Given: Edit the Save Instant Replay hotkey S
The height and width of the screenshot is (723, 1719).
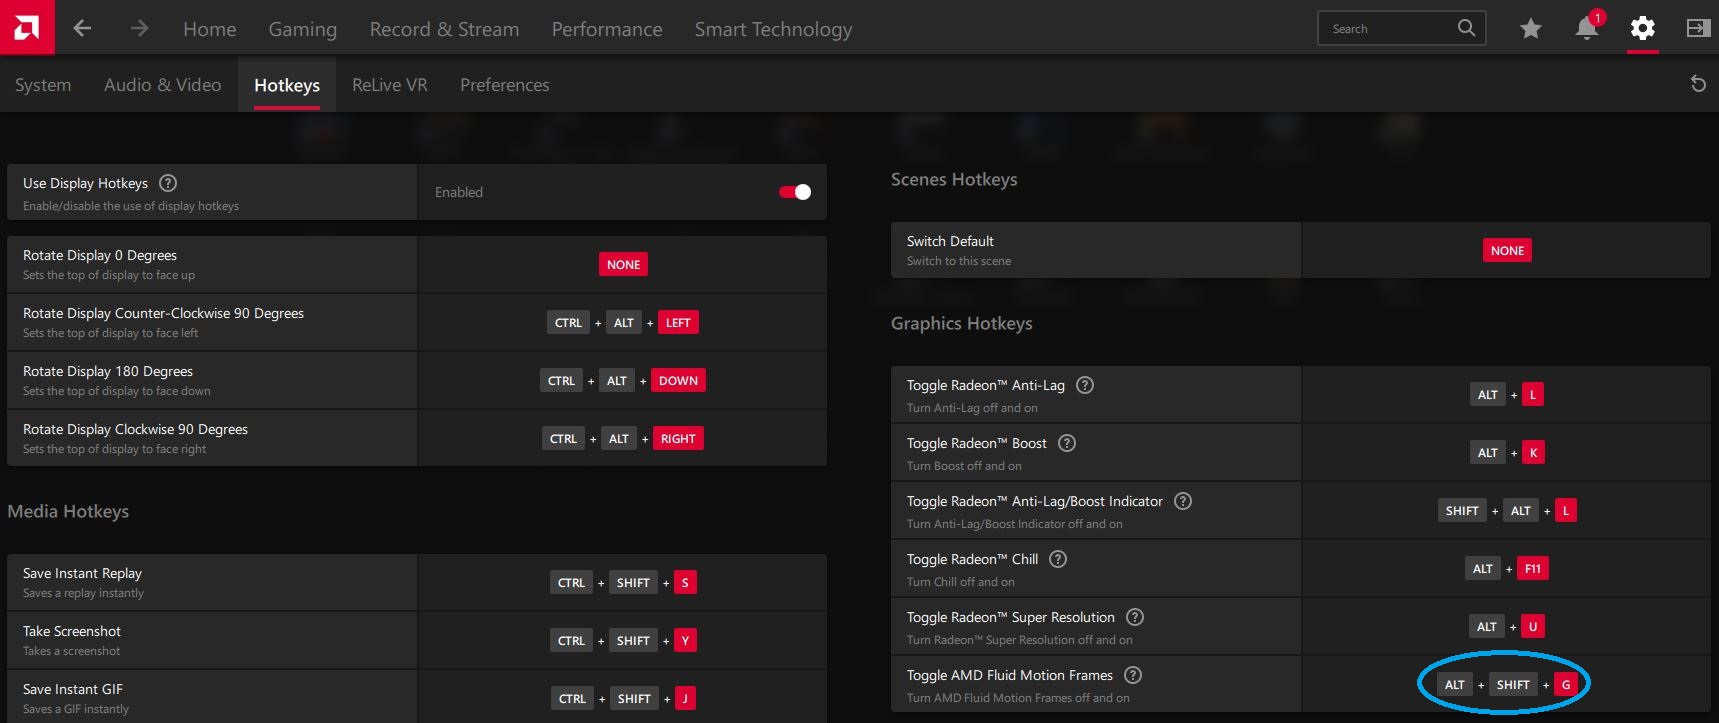Looking at the screenshot, I should tap(623, 582).
